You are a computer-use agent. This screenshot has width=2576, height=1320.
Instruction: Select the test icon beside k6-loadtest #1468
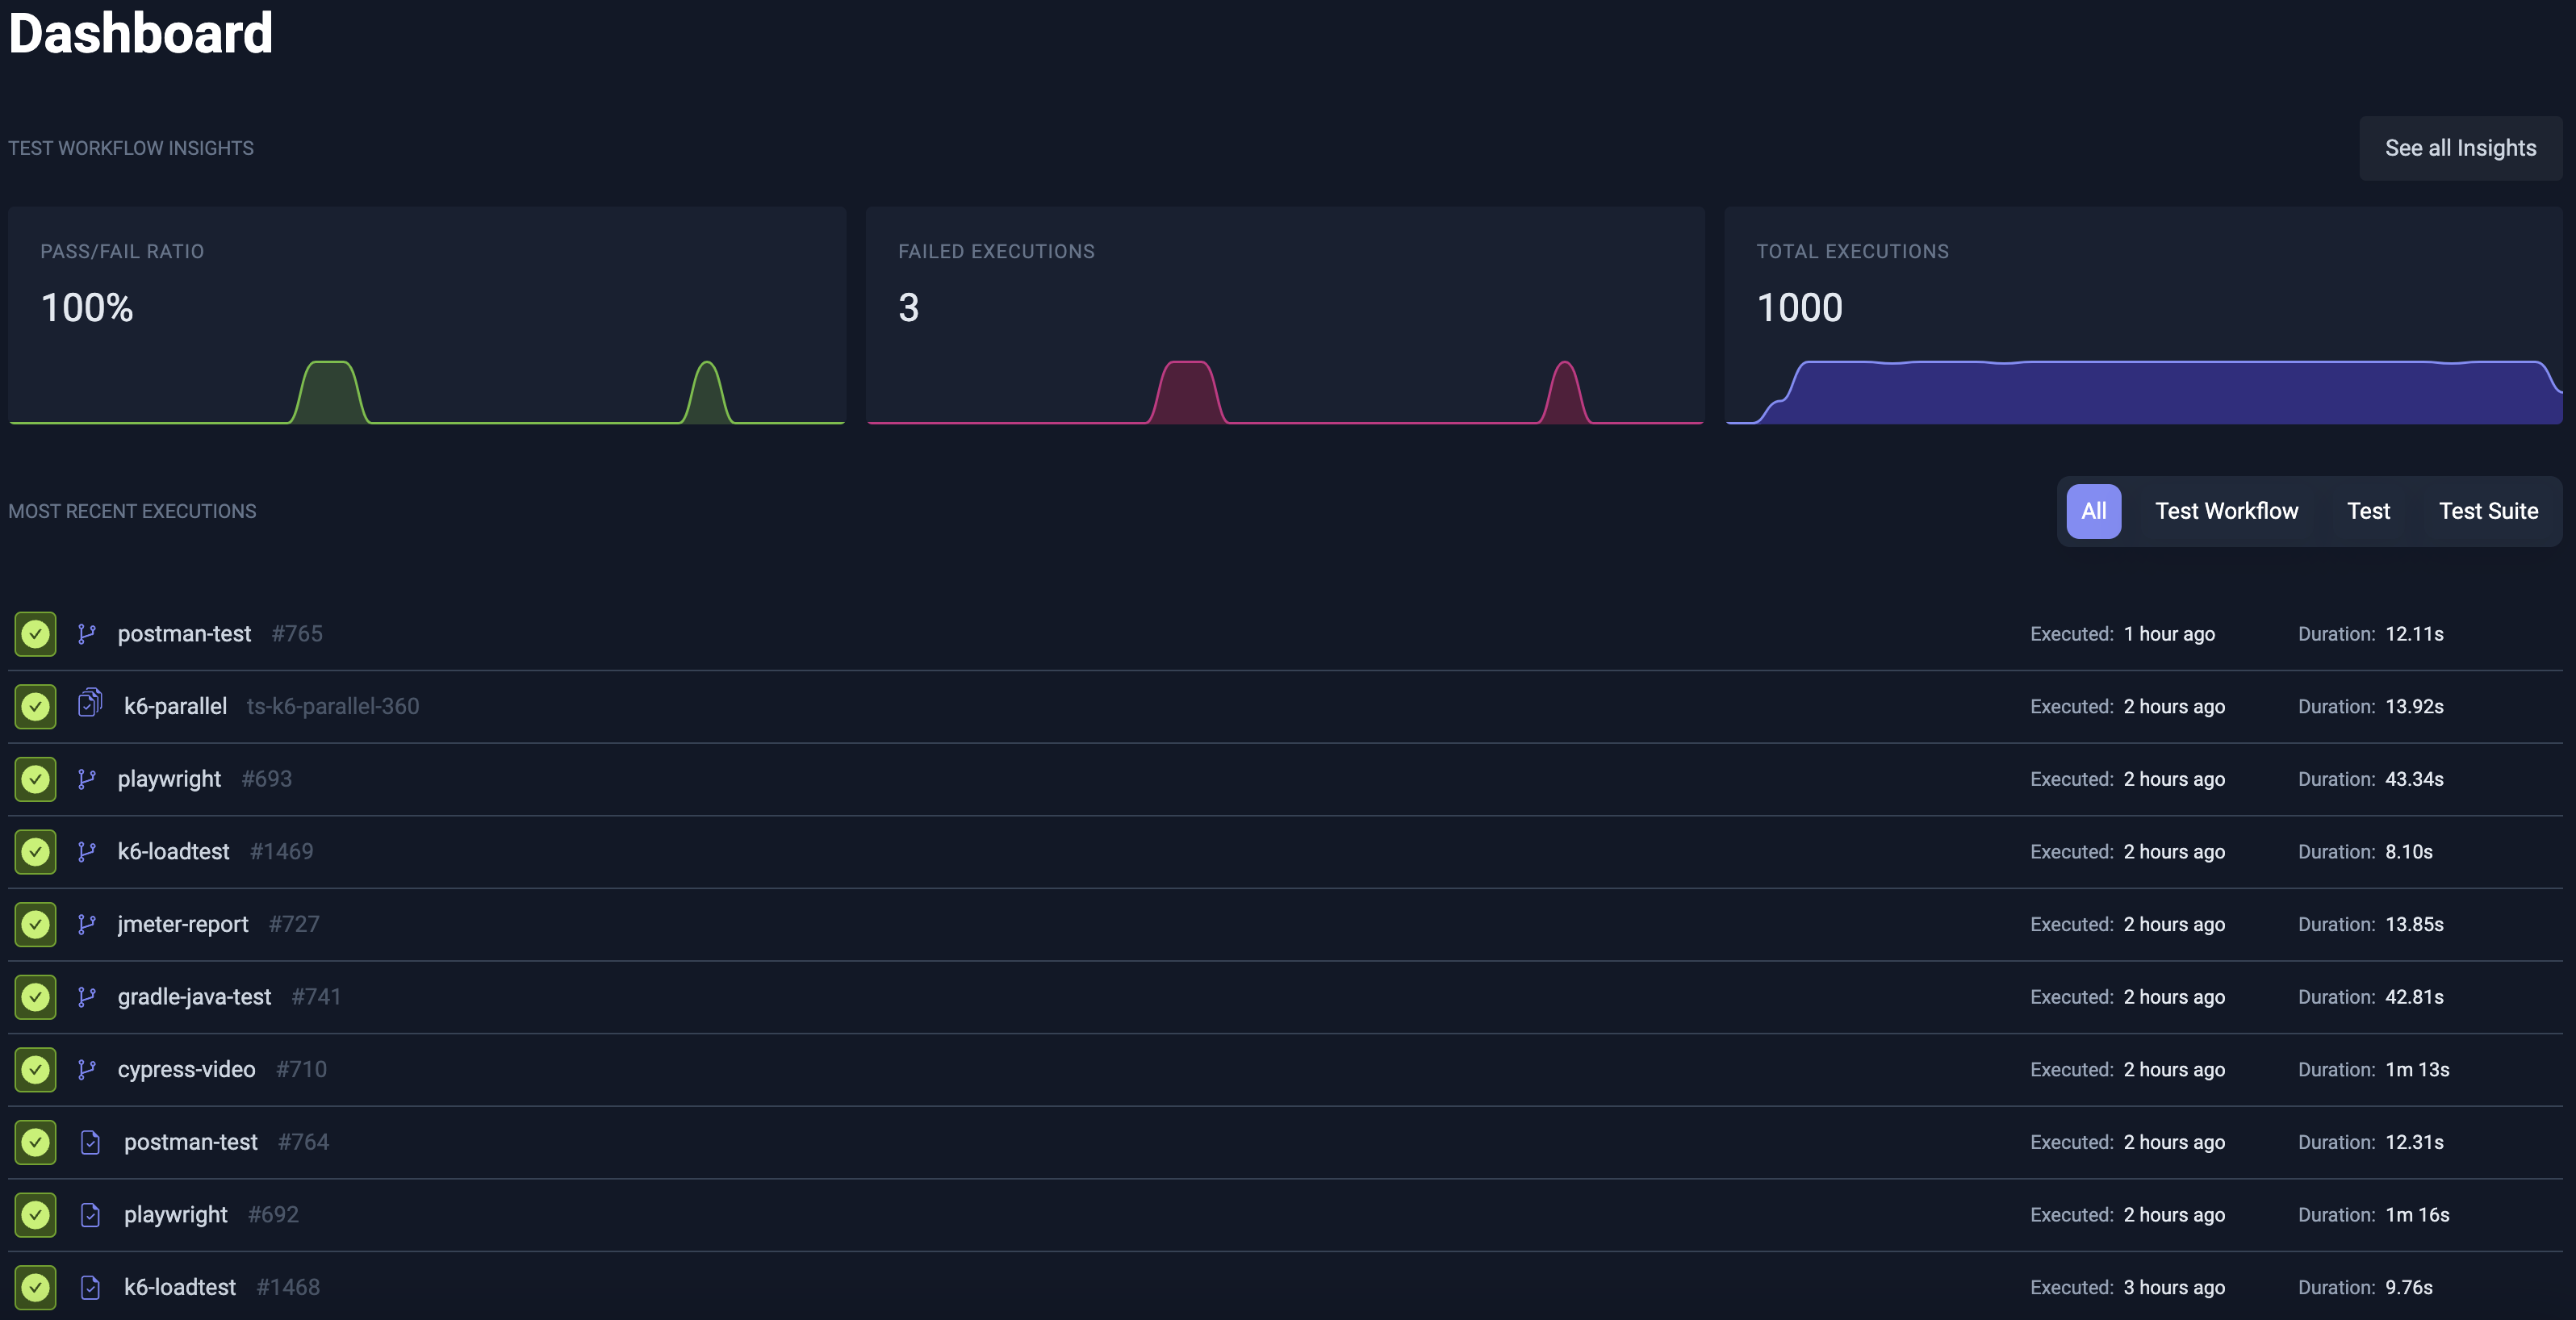point(90,1288)
